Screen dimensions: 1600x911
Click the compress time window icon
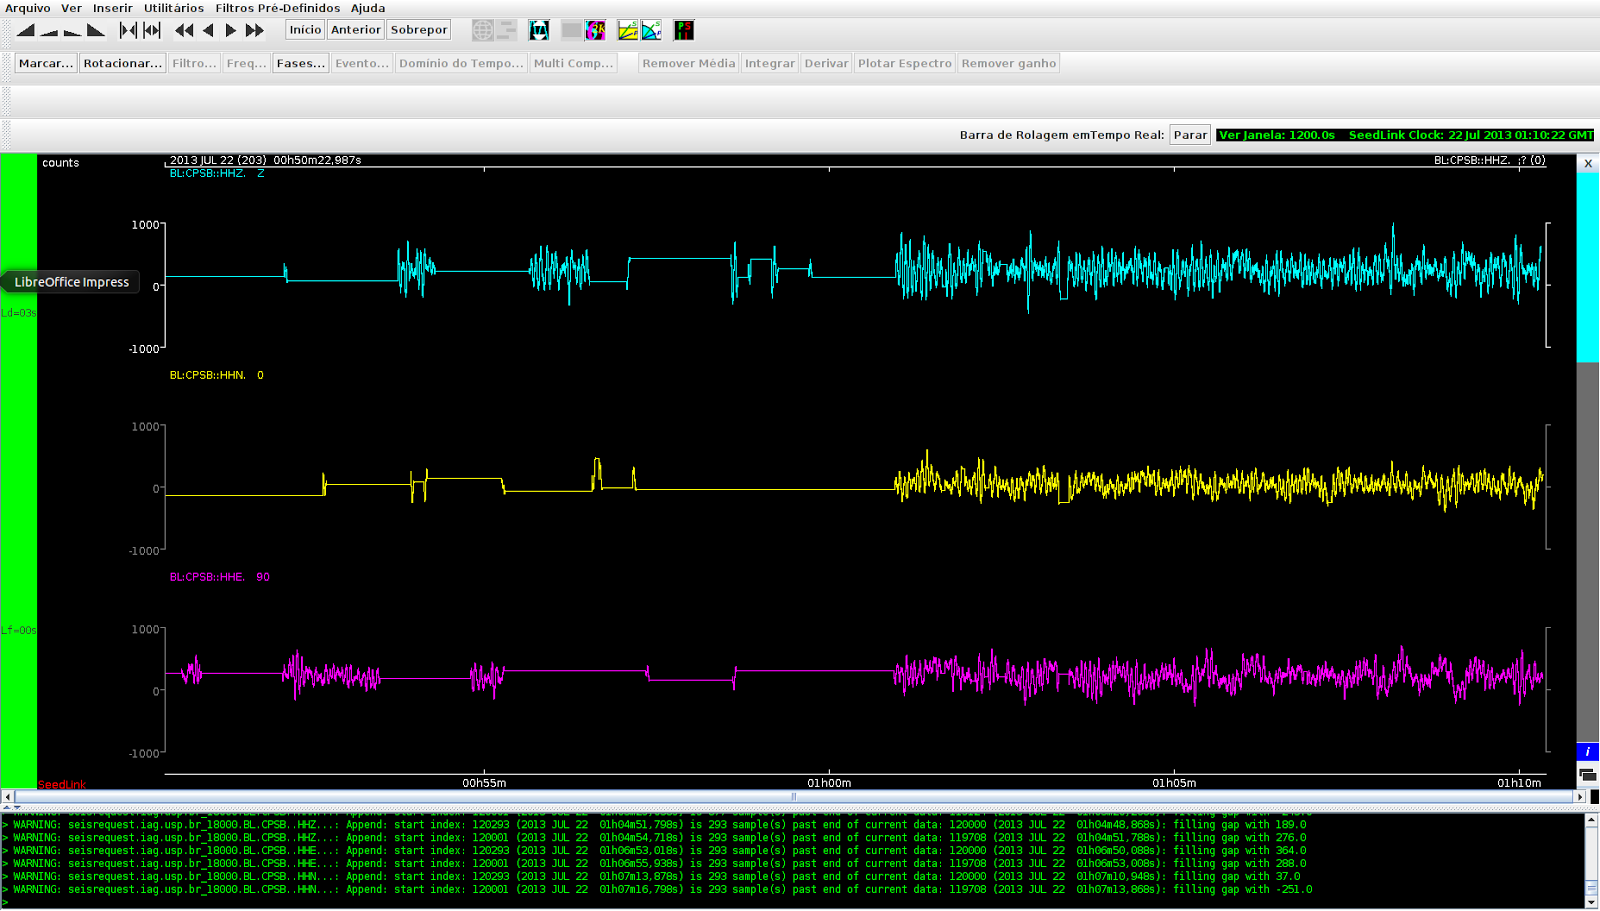(128, 31)
